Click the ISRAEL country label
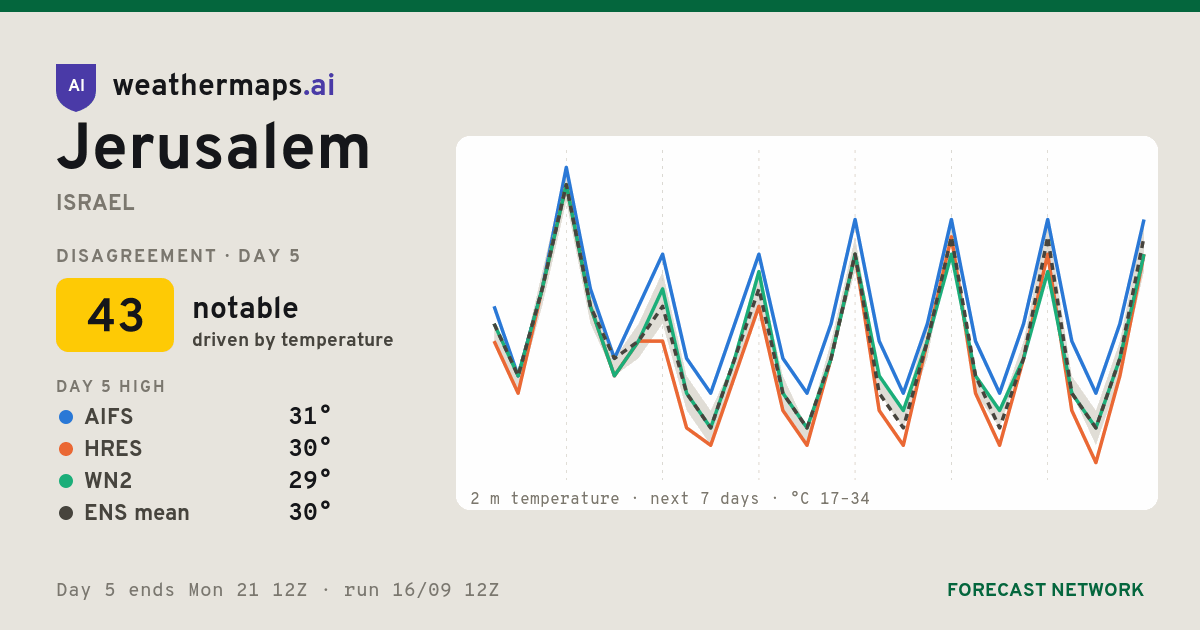The image size is (1200, 630). pyautogui.click(x=96, y=203)
